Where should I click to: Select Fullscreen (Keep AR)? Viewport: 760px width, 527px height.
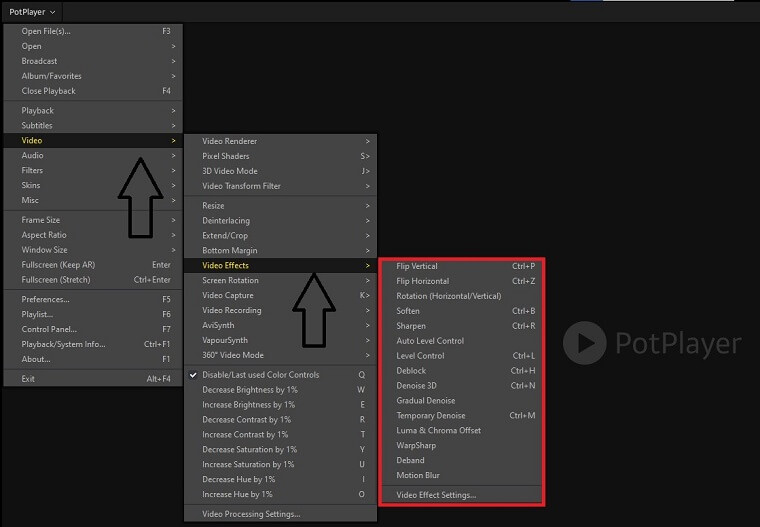click(x=93, y=265)
